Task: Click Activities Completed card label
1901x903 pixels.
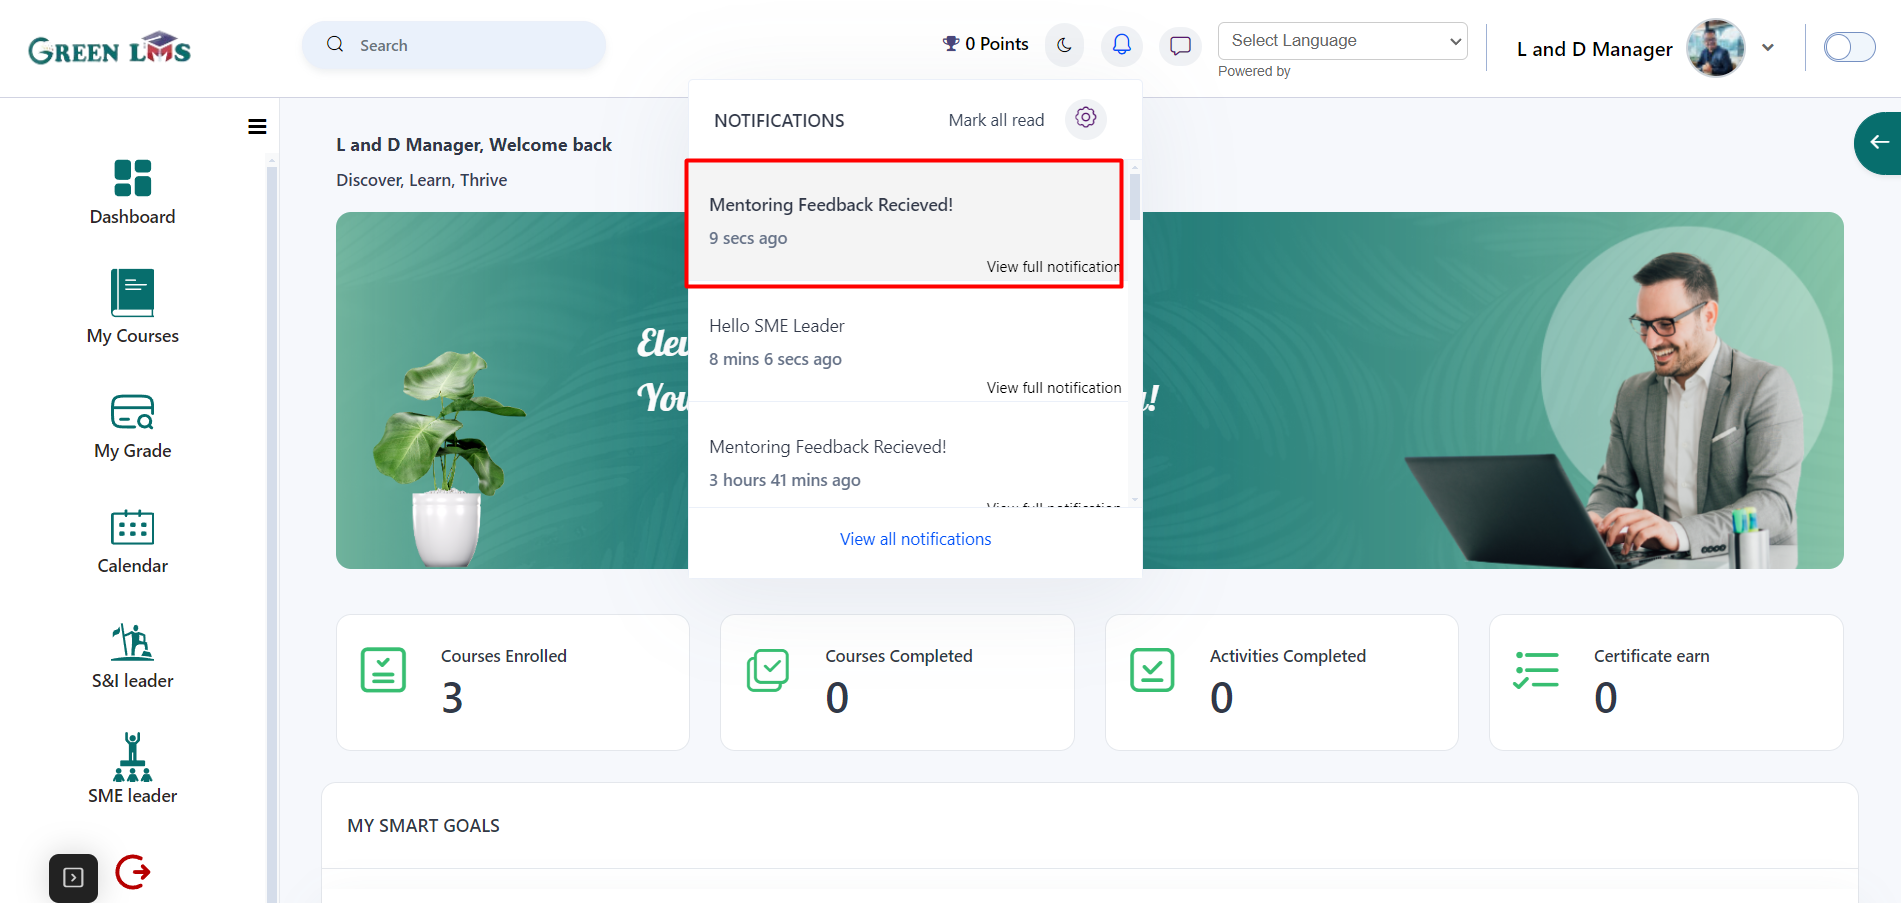Action: [1287, 656]
